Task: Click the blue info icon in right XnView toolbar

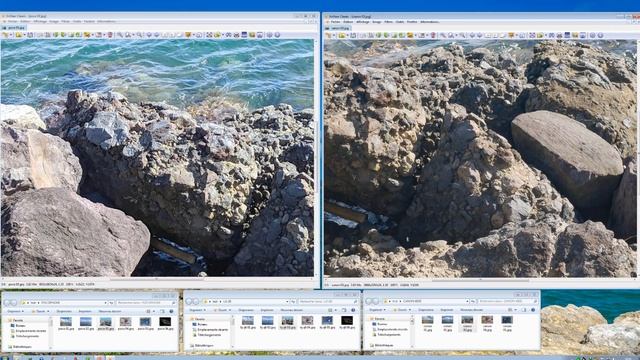Action: 600,36
